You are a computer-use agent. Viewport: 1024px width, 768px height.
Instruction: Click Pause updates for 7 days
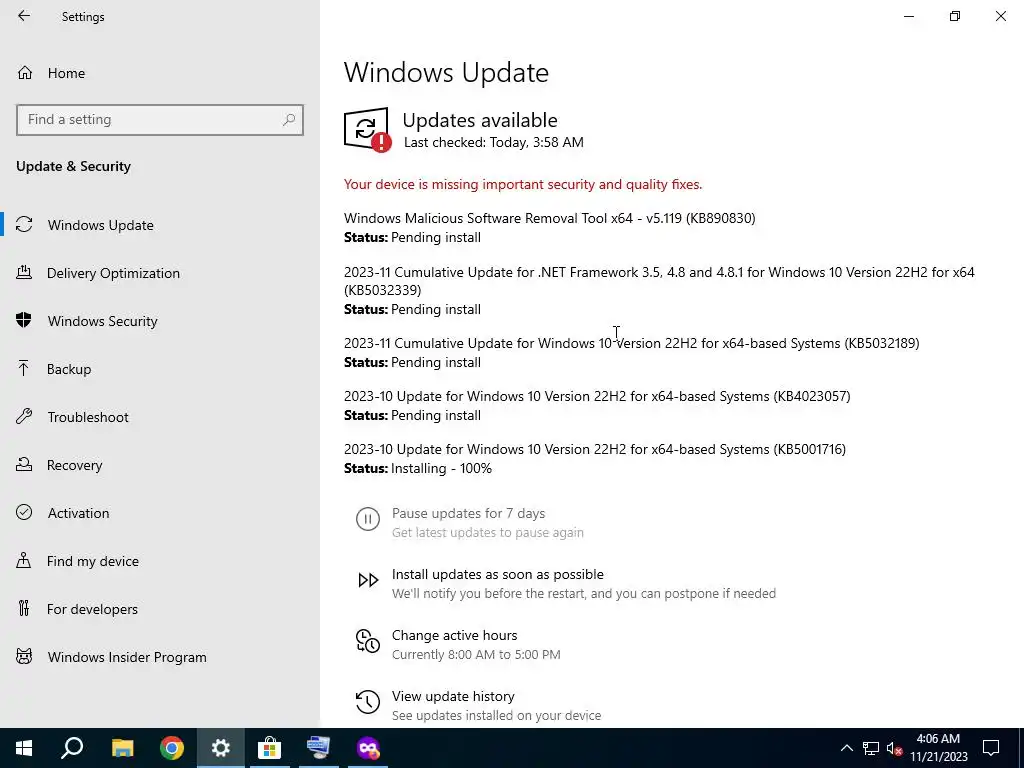[x=468, y=513]
